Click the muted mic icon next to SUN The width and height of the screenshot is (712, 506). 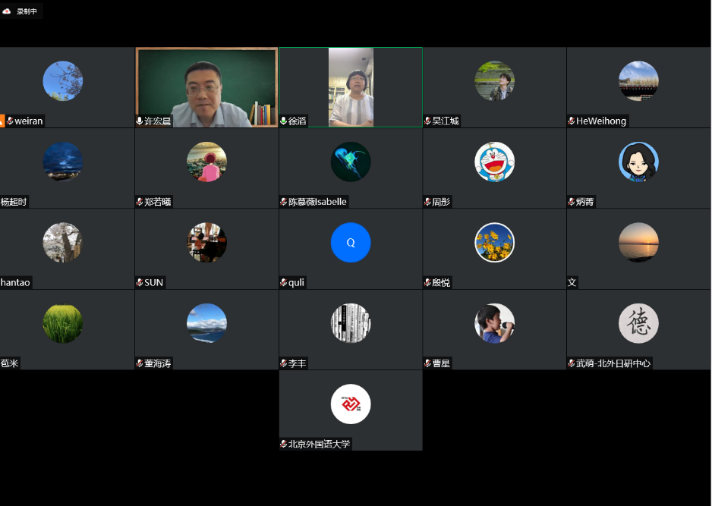pos(140,283)
